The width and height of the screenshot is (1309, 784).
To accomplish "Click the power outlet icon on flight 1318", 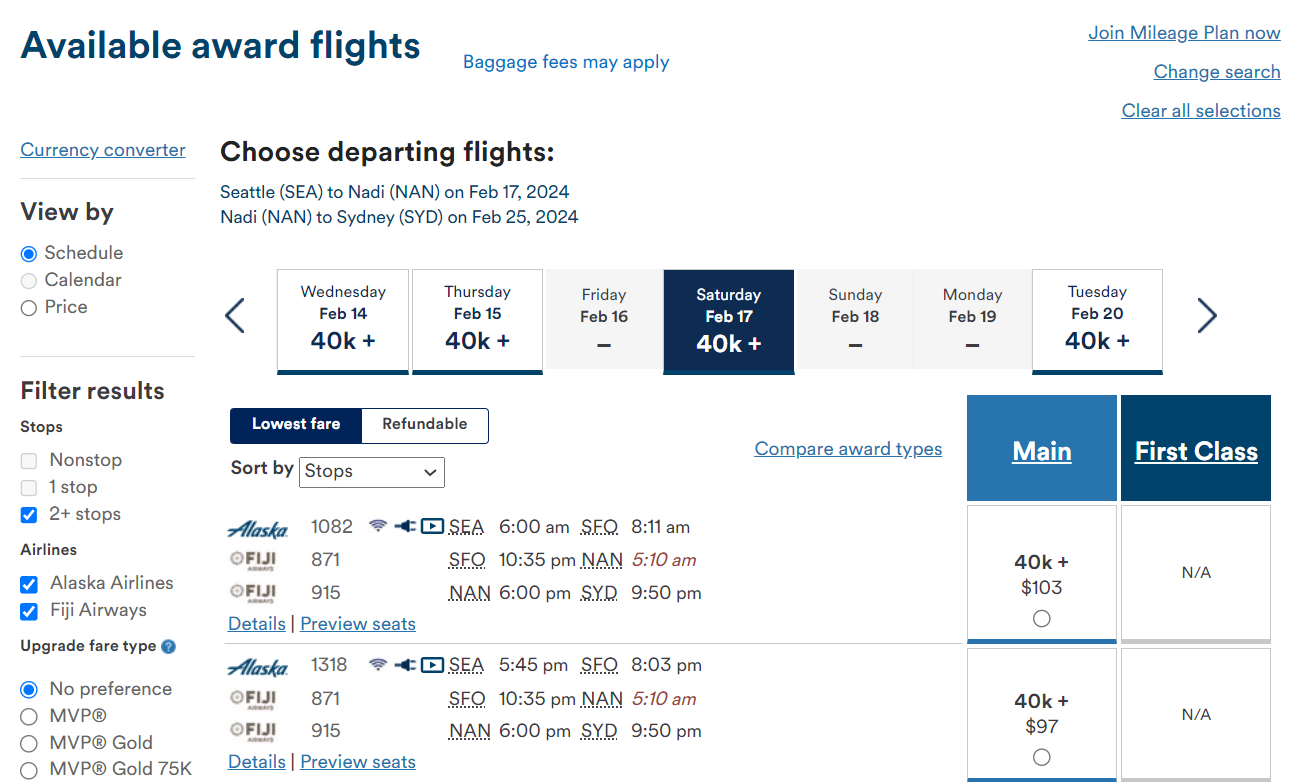I will tap(405, 664).
